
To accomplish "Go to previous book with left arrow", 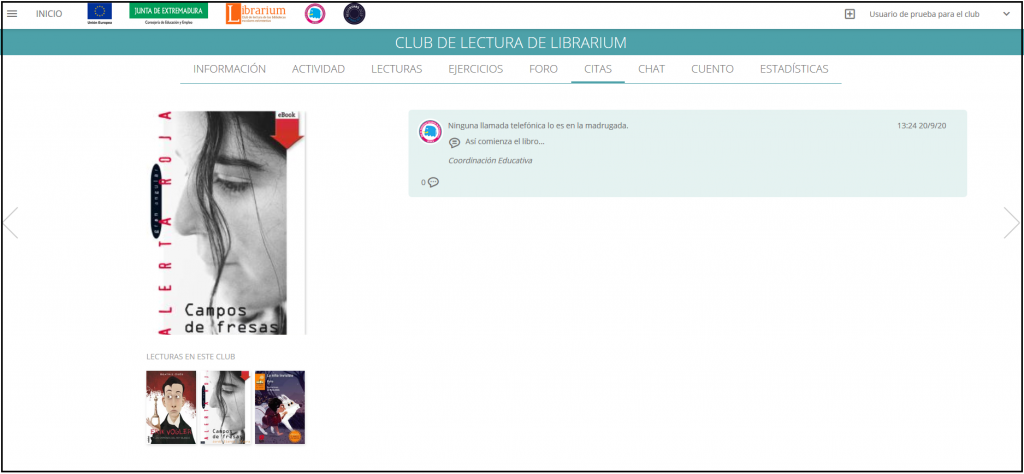I will pos(10,223).
